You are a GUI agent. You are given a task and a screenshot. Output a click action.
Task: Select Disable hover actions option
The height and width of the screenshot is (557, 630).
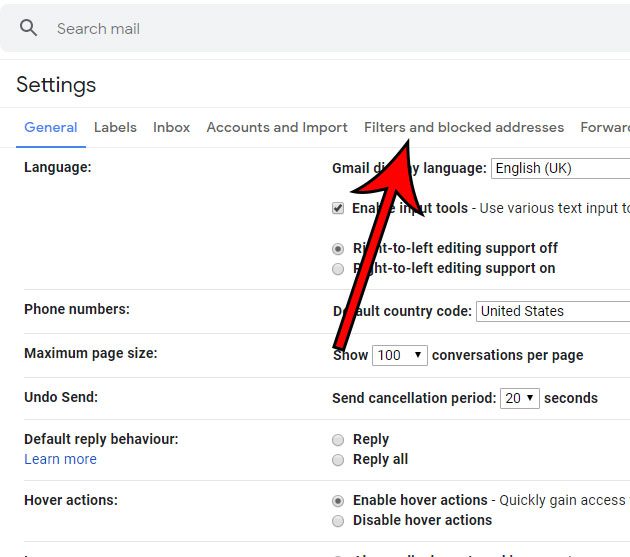click(338, 520)
